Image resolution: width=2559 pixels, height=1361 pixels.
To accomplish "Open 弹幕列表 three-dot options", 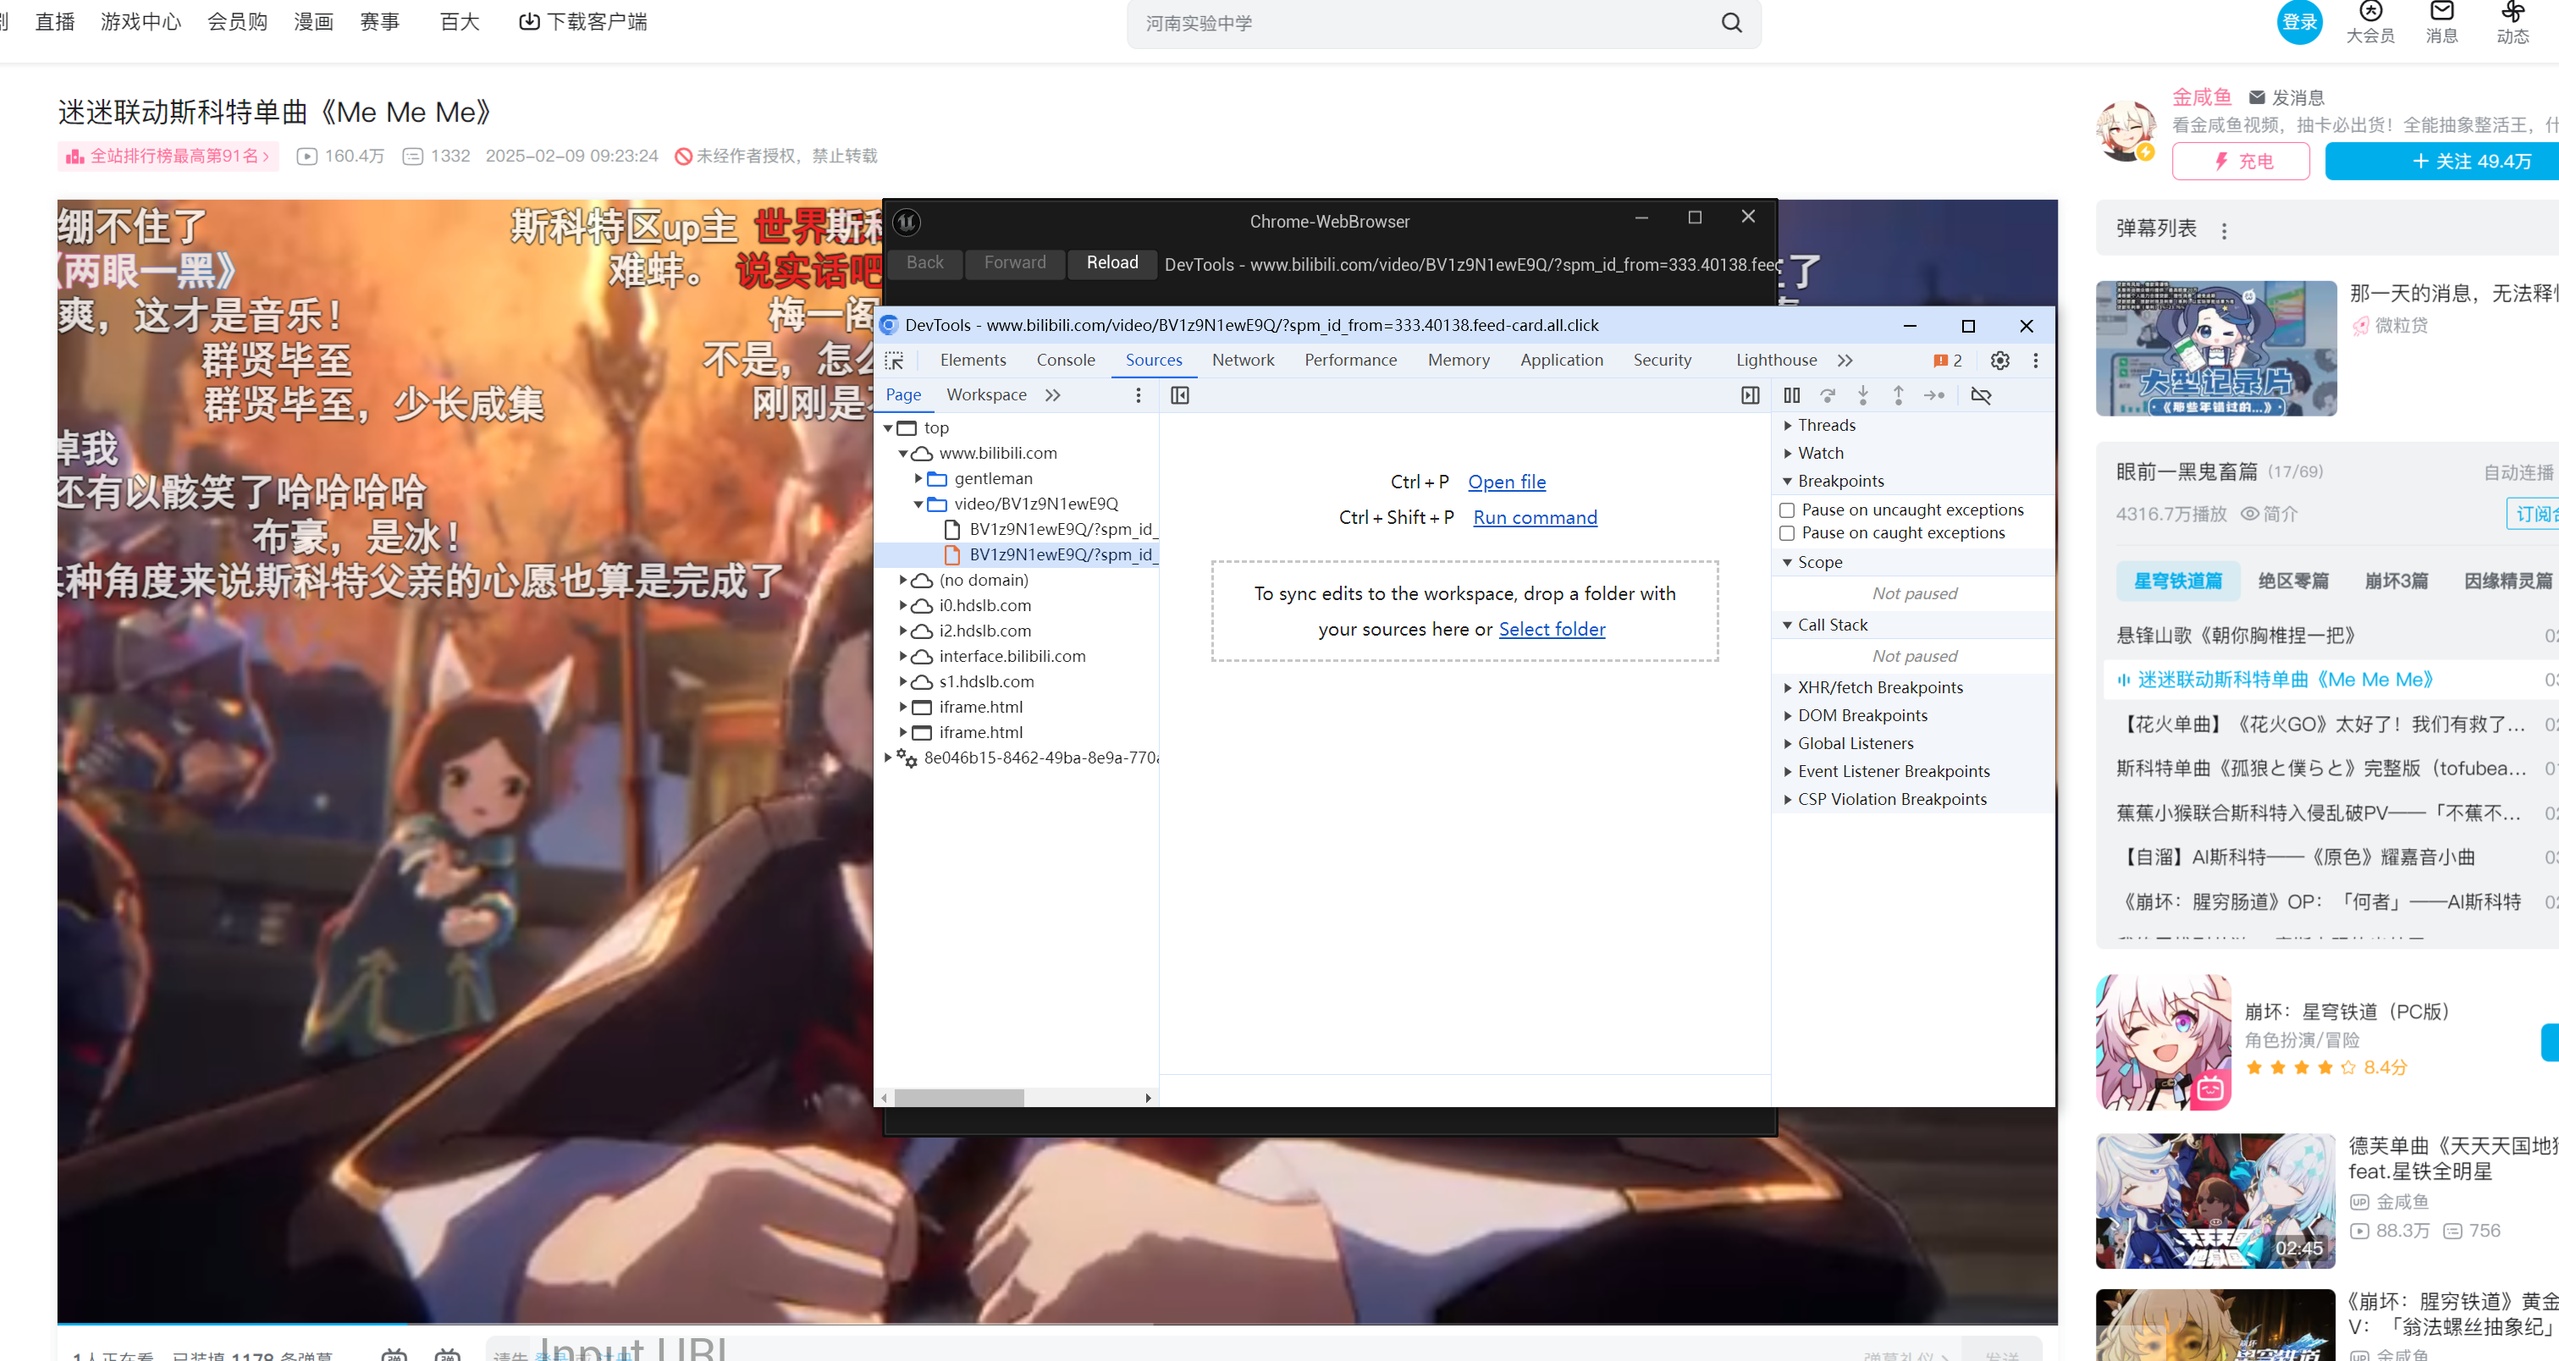I will [2224, 231].
